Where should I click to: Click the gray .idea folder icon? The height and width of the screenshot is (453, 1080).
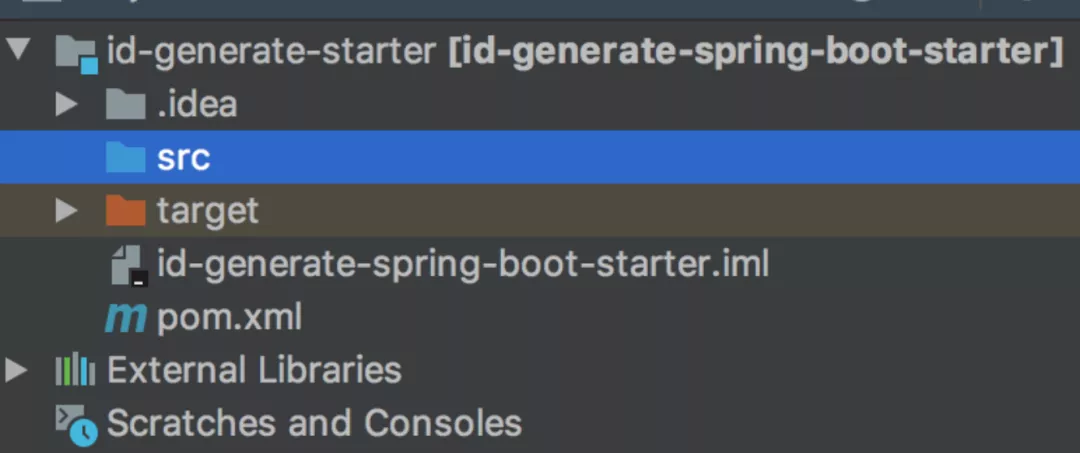(125, 104)
